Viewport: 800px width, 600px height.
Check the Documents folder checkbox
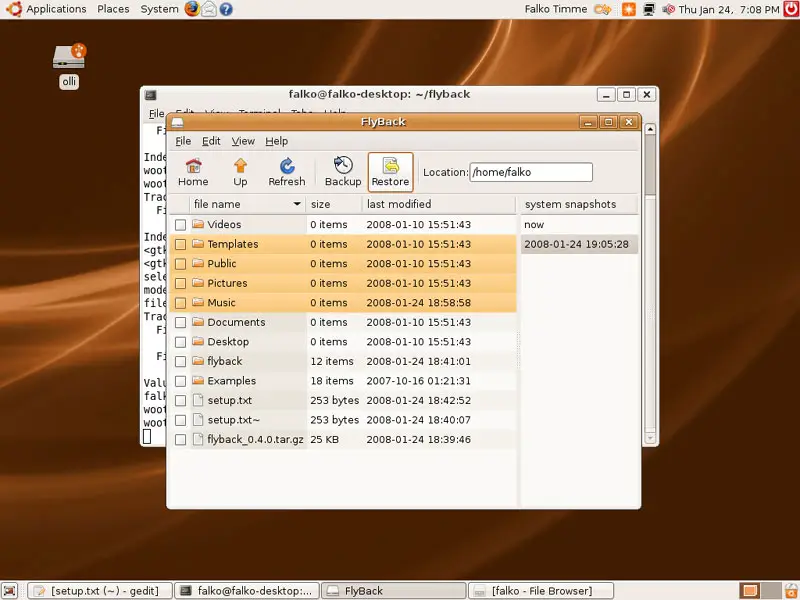click(180, 322)
